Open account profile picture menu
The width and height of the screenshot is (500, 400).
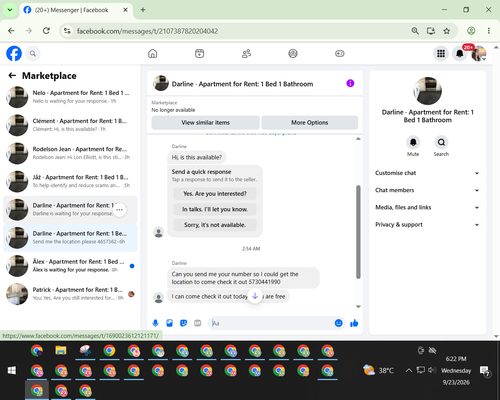click(x=479, y=53)
